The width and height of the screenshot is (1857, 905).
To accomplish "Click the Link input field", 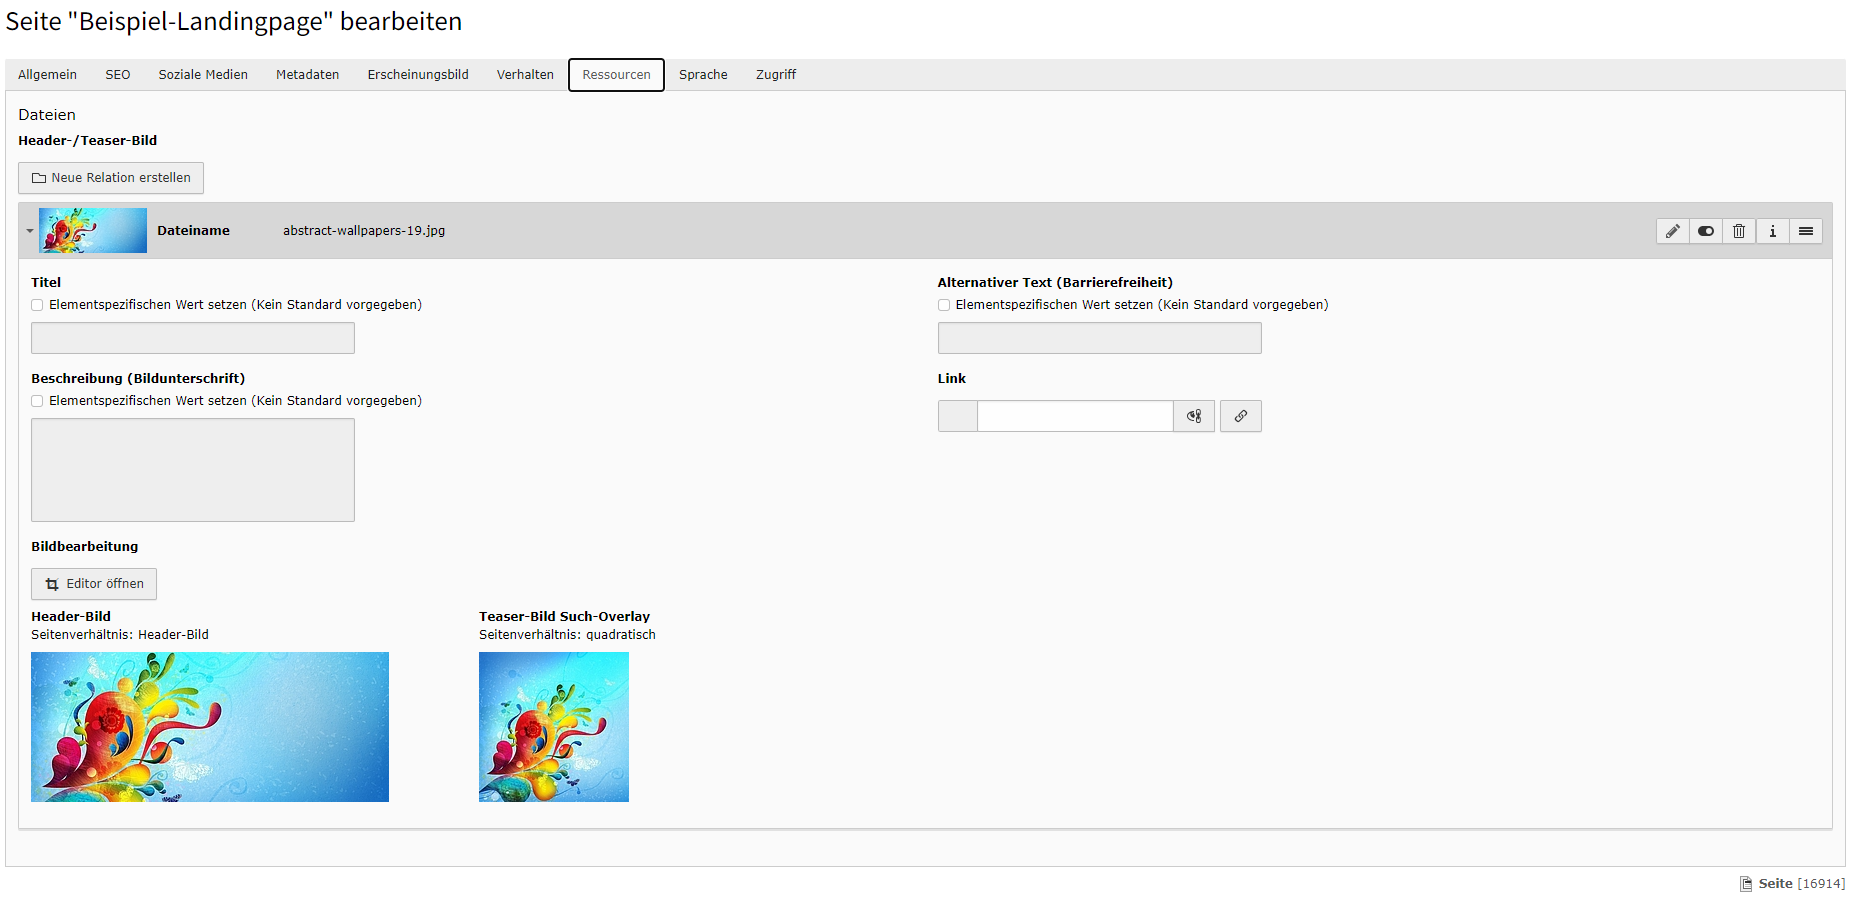I will click(1075, 416).
